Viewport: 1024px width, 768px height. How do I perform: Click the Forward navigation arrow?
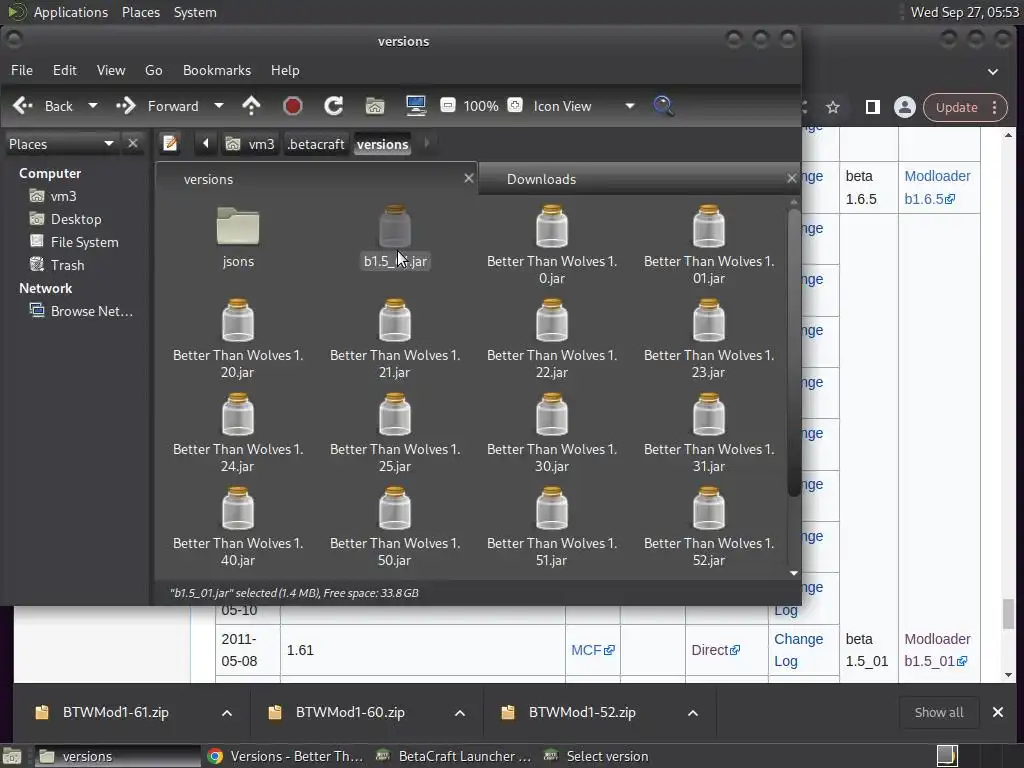pyautogui.click(x=157, y=106)
